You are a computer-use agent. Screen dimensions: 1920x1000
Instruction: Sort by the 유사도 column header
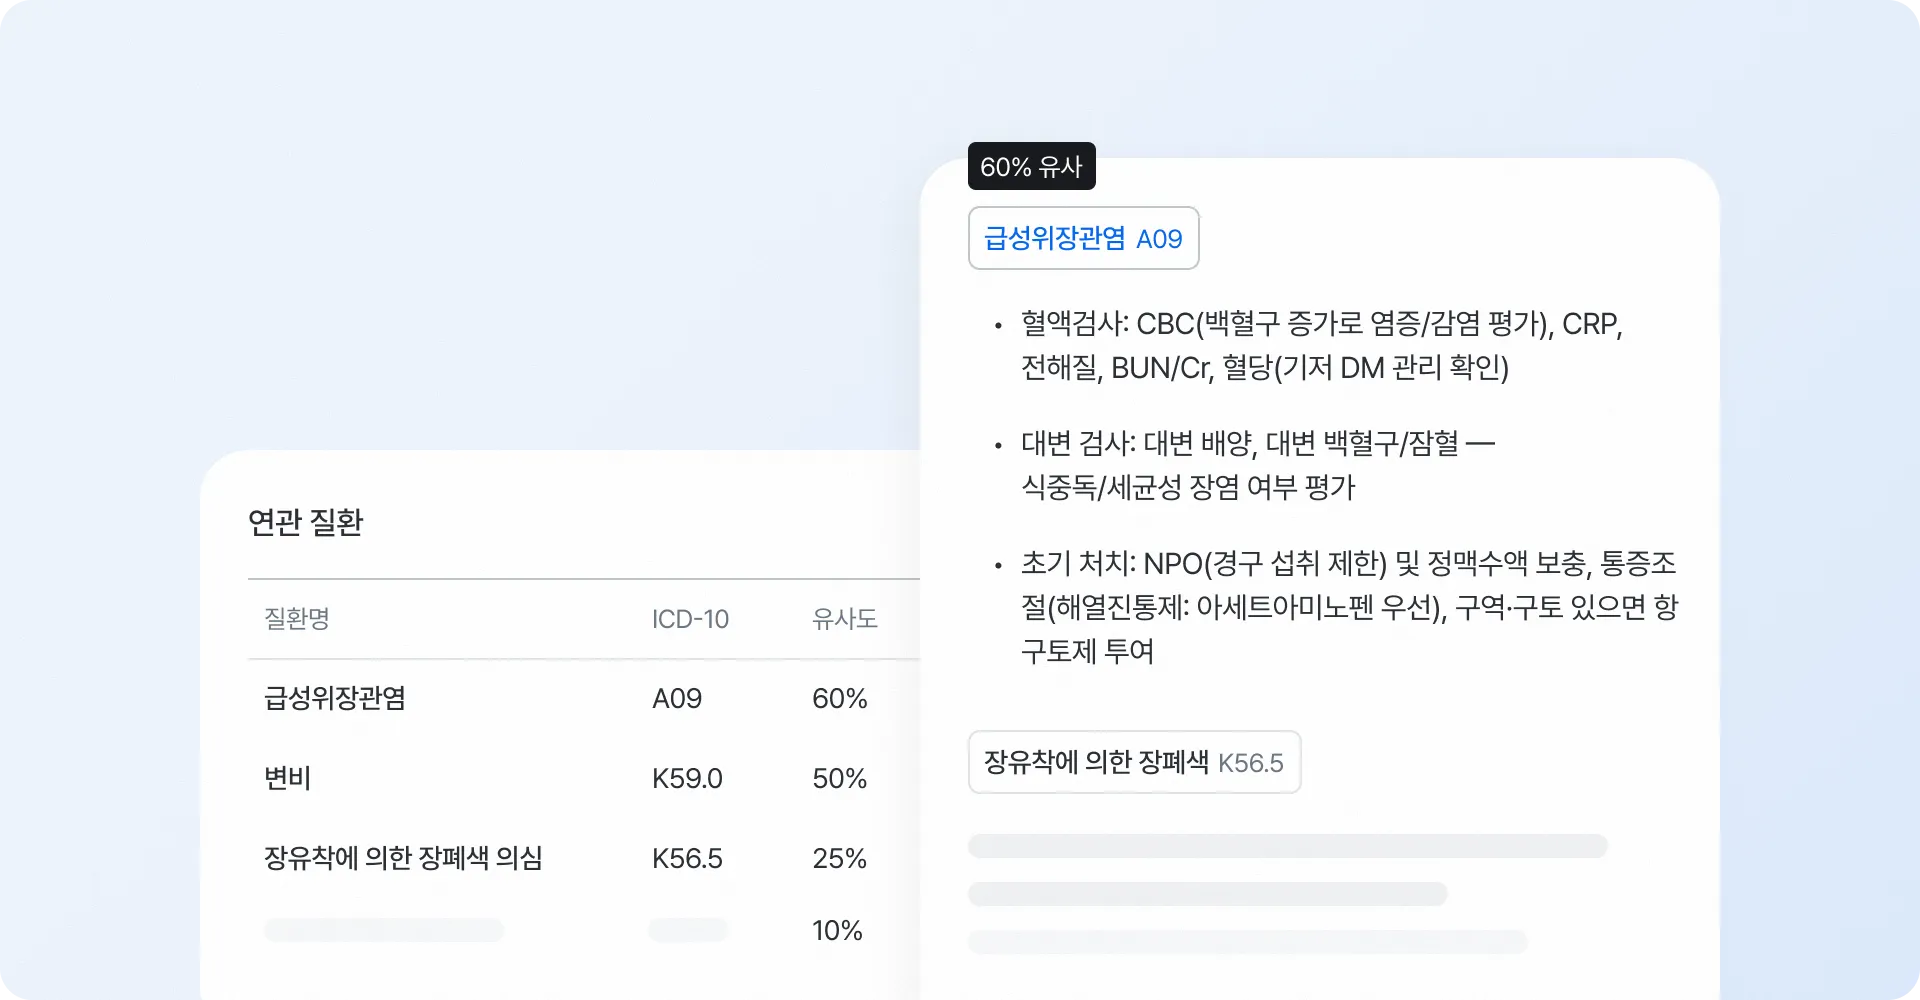[x=845, y=619]
